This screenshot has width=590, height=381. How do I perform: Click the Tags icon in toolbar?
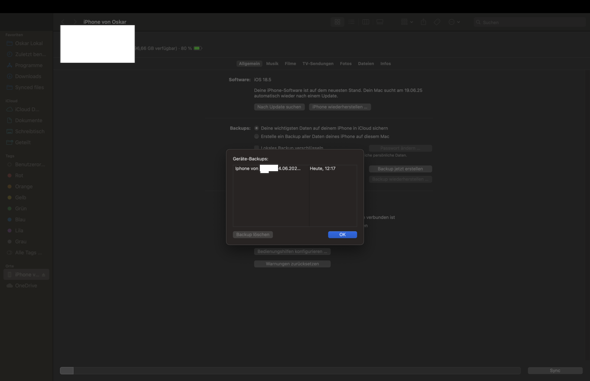tap(437, 22)
